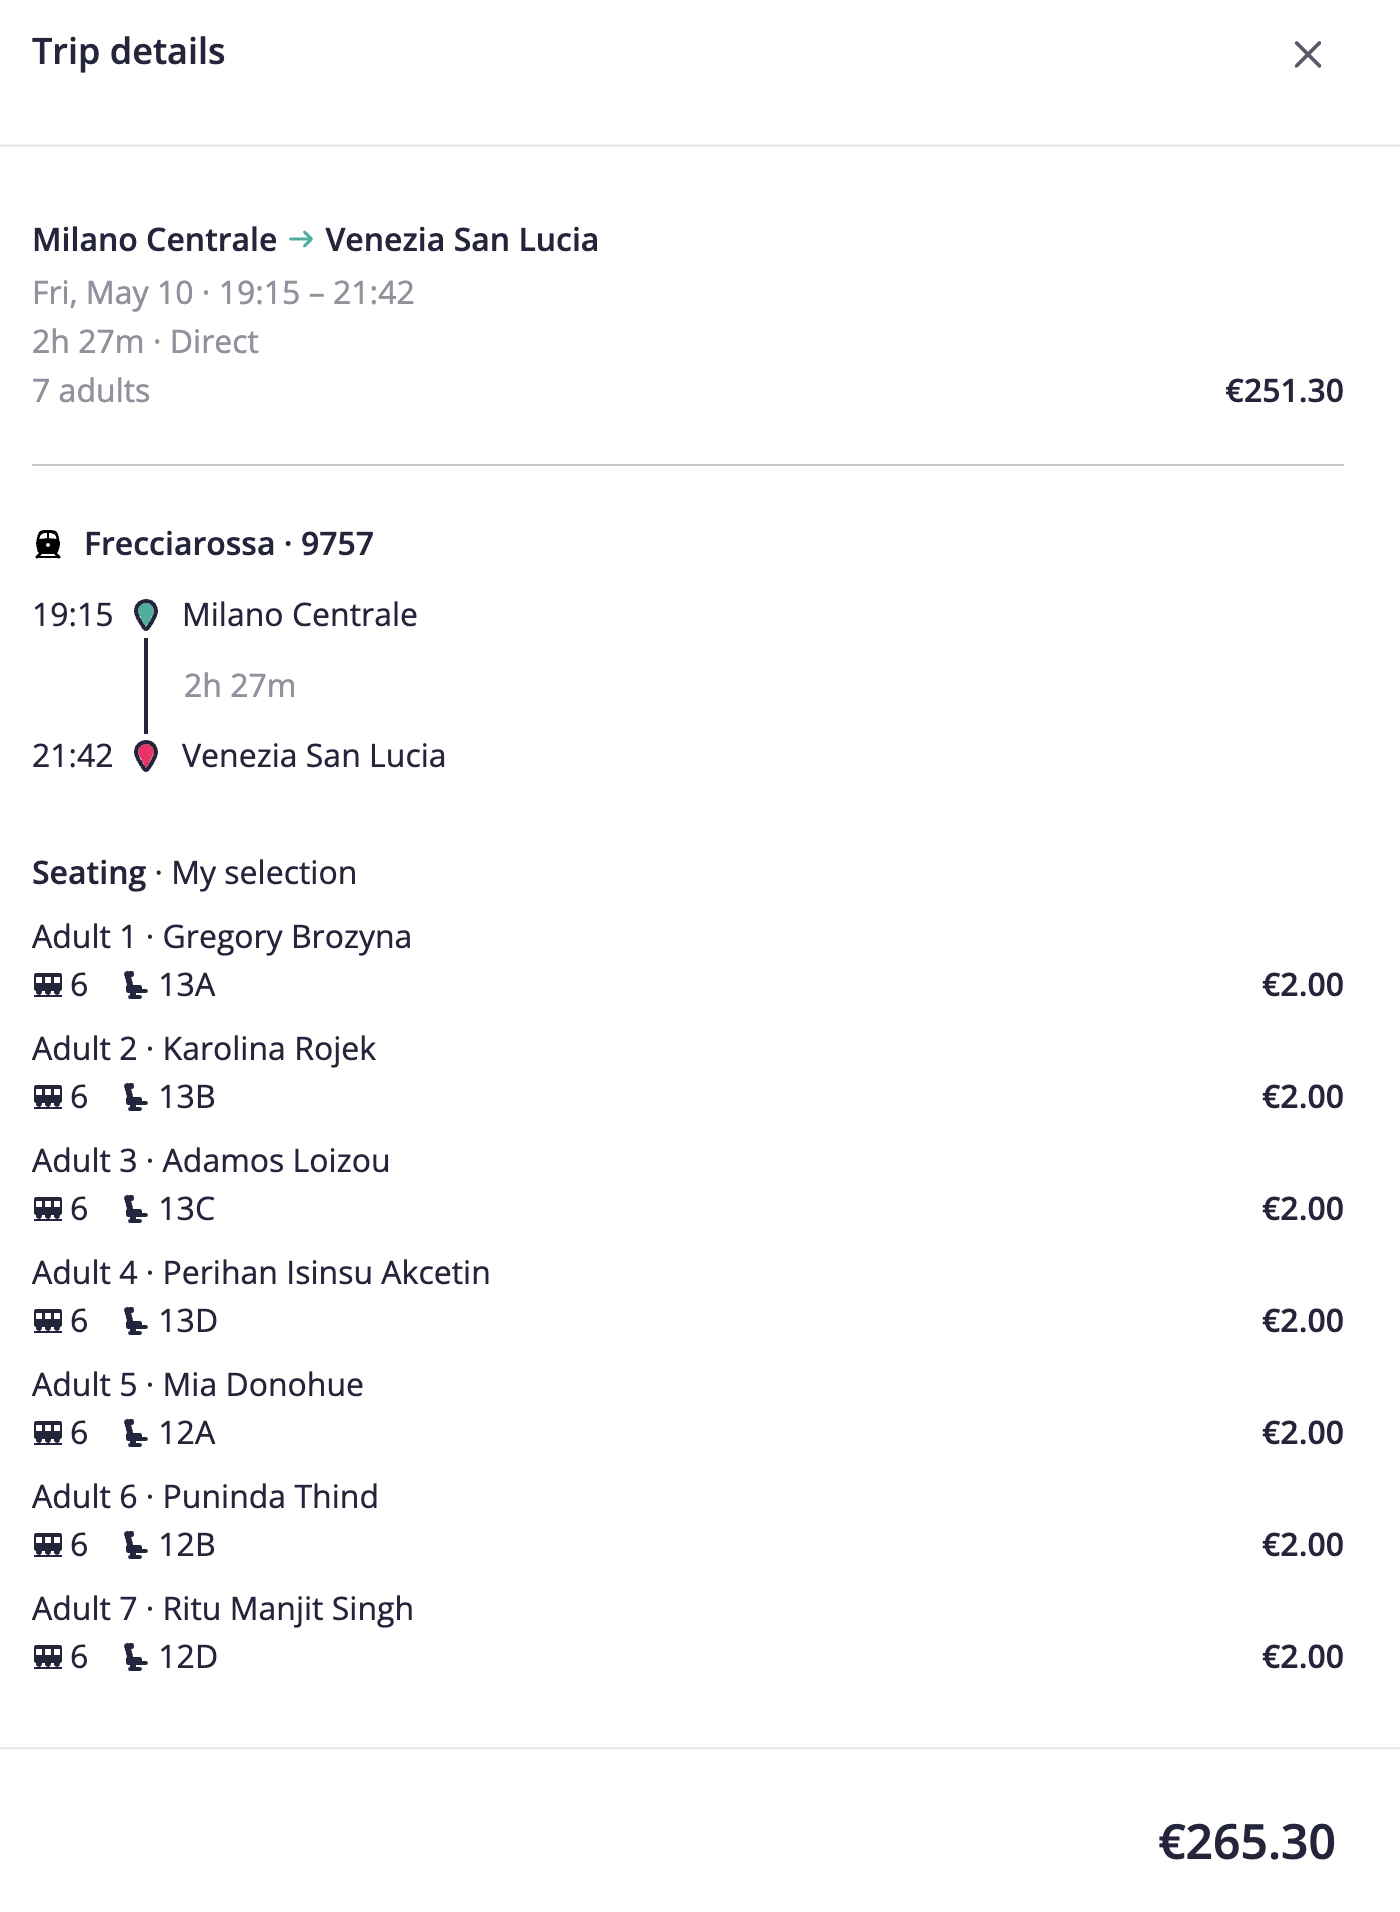Viewport: 1400px width, 1912px height.
Task: Click the coach icon for Puninda Thind
Action: click(48, 1545)
